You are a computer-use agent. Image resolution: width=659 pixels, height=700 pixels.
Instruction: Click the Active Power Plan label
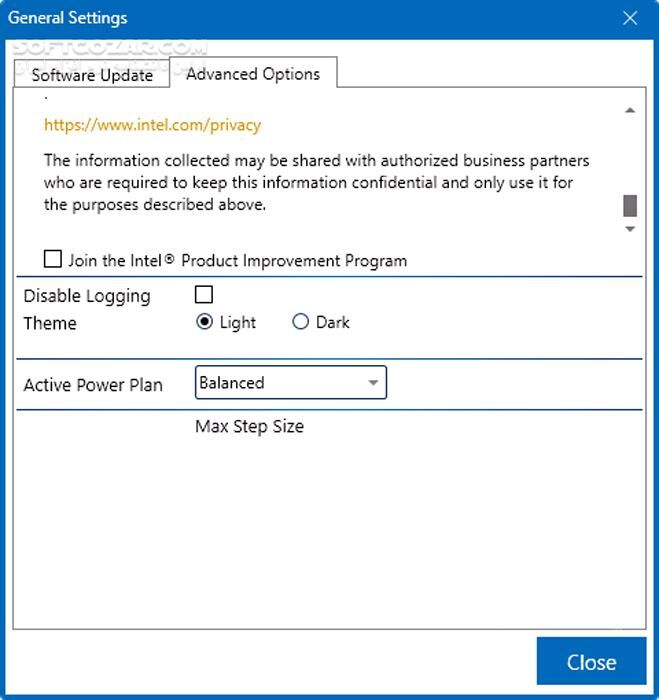click(x=93, y=385)
